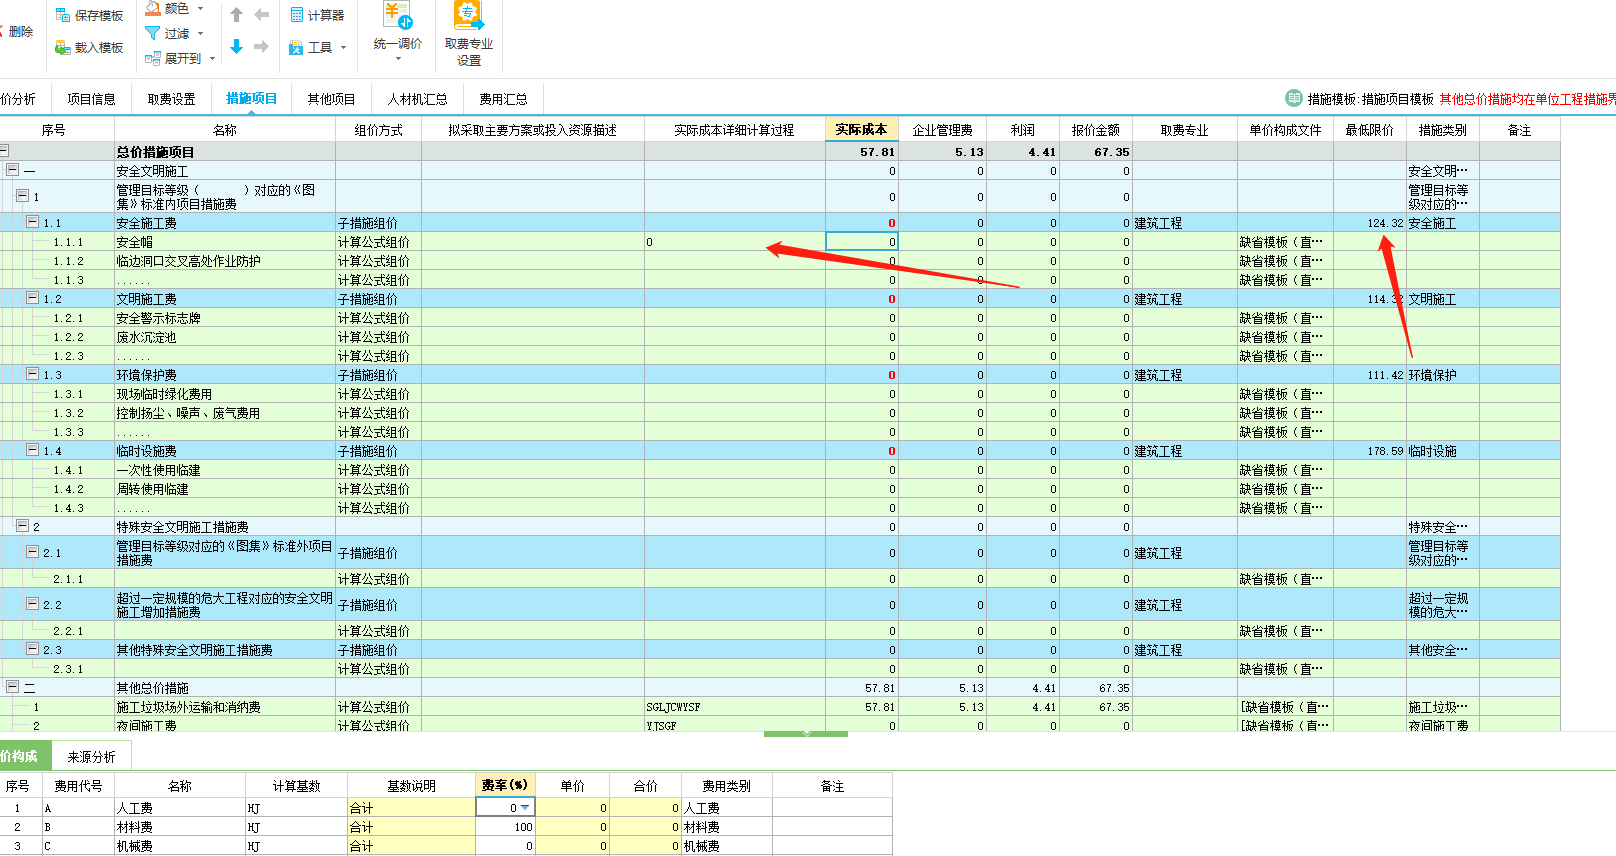Click the 最低限价 column header
Viewport: 1616px width, 856px height.
[1369, 130]
